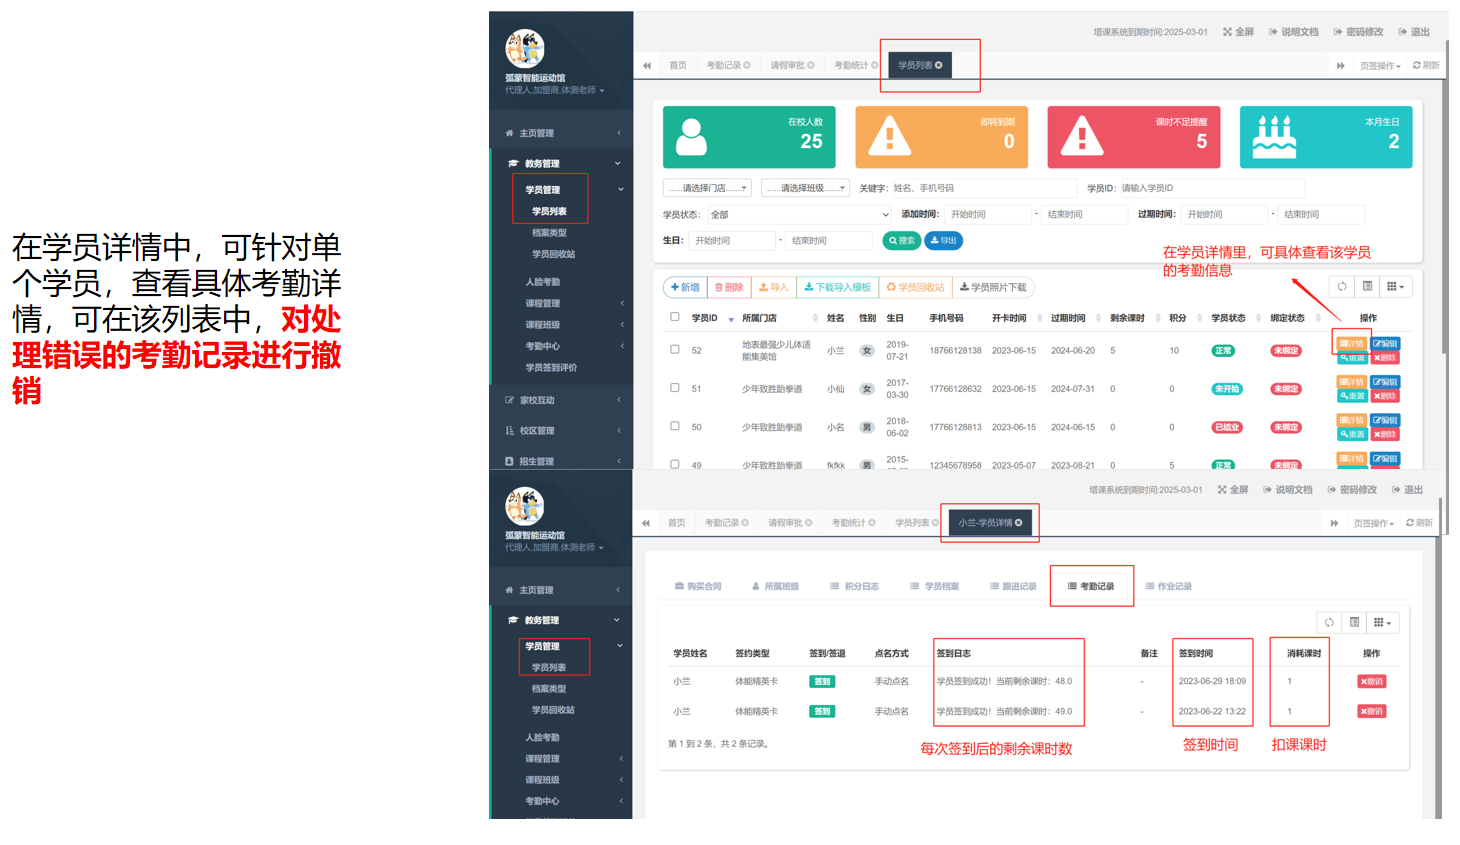Screen dimensions: 1460x845
Task: Open the 请选择门店 store dropdown
Action: click(707, 188)
